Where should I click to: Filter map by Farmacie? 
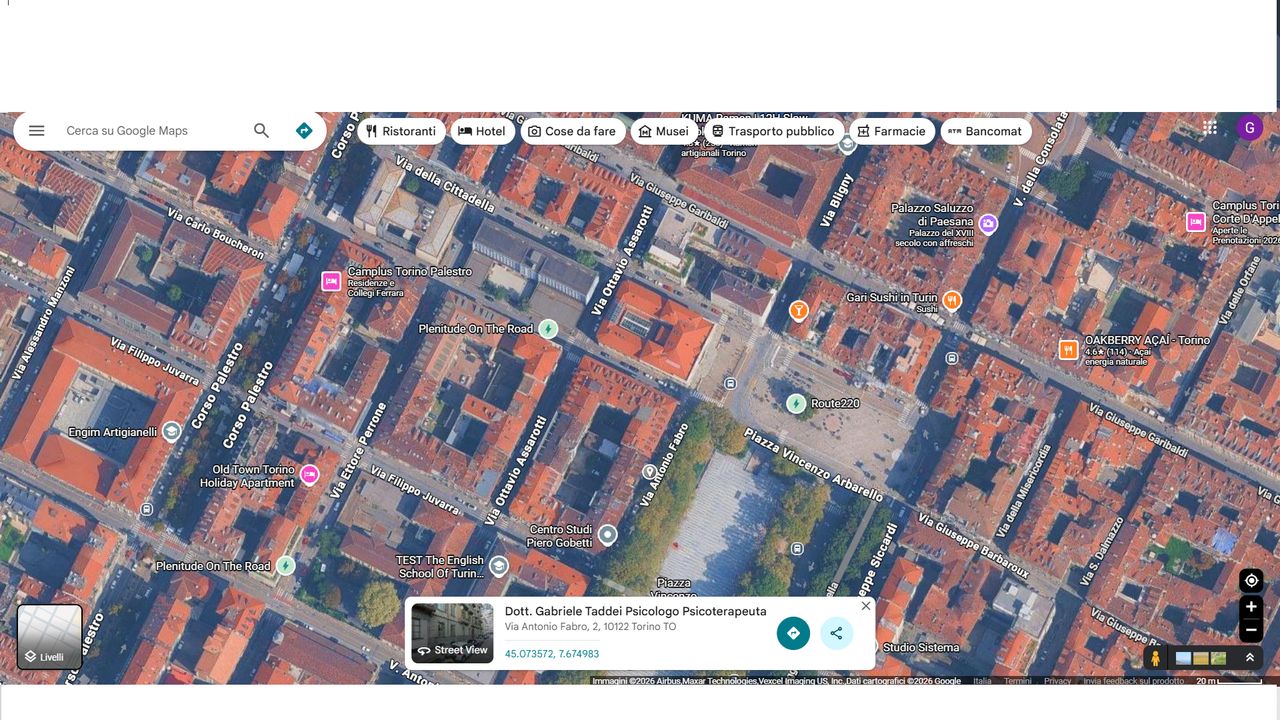point(892,131)
